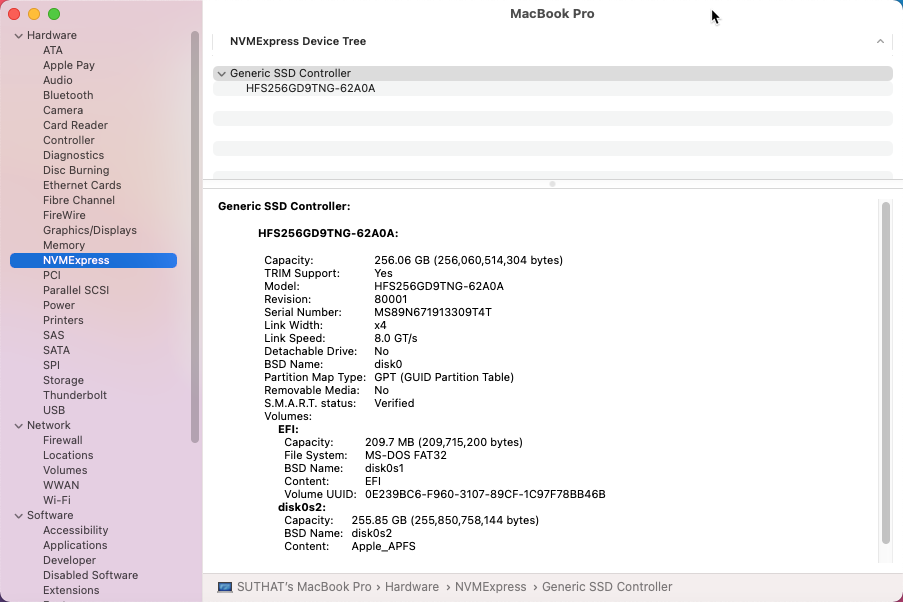Image resolution: width=903 pixels, height=602 pixels.
Task: Collapse the Network section in sidebar
Action: pyautogui.click(x=18, y=426)
